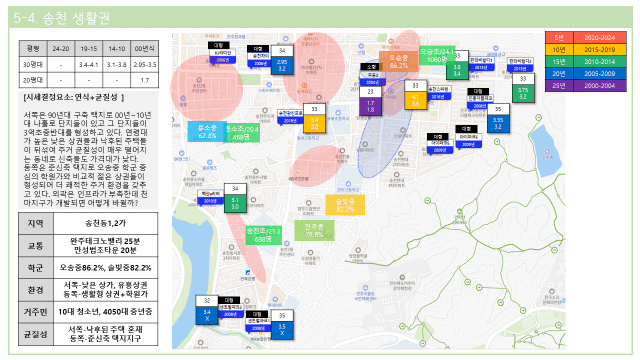Screen dimensions: 640x360
Task: Click the blue price box showing 3.5 and X
Action: coord(282,329)
